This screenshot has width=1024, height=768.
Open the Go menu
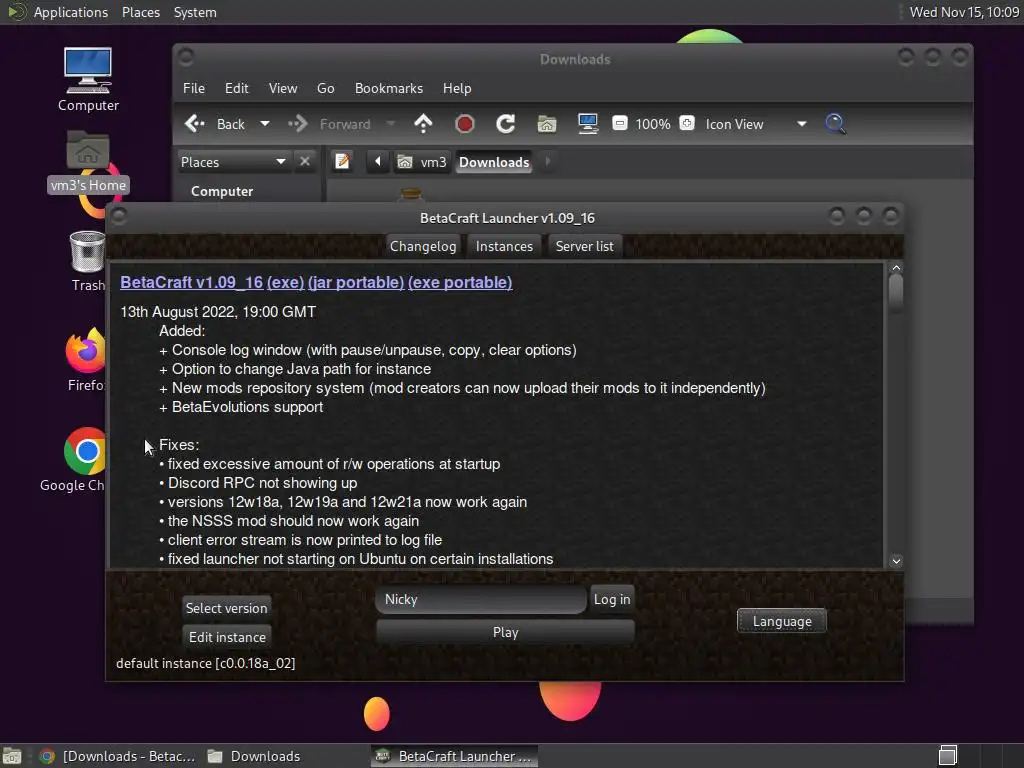[325, 88]
